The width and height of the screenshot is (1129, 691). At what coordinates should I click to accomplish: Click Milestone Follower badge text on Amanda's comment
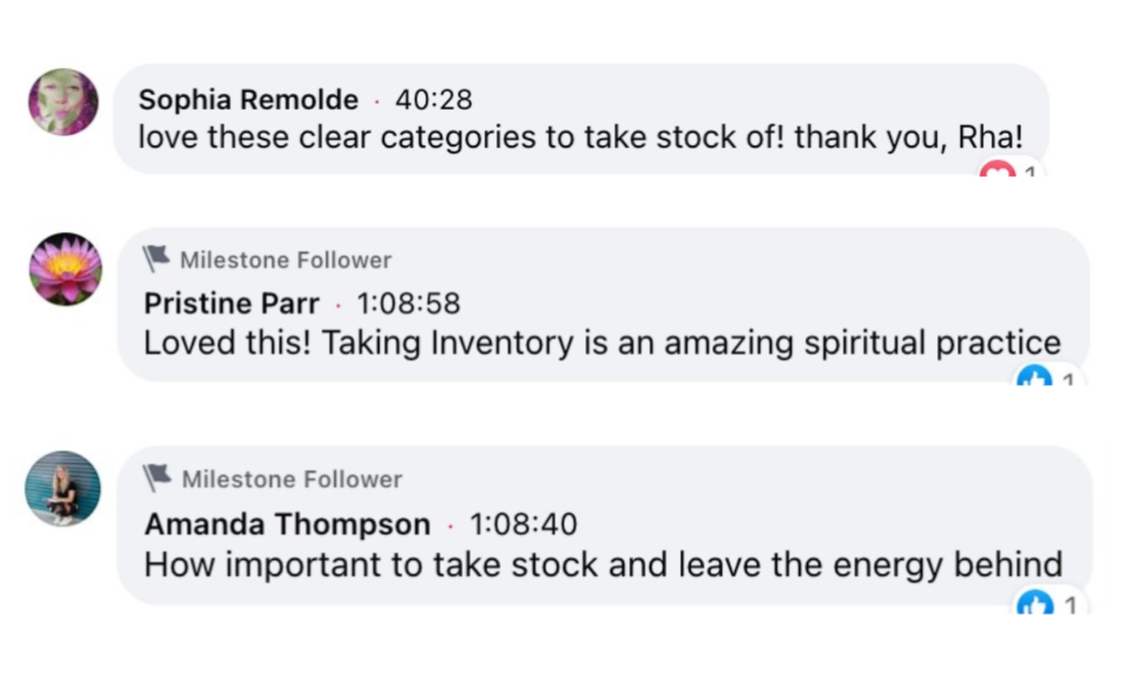point(291,479)
